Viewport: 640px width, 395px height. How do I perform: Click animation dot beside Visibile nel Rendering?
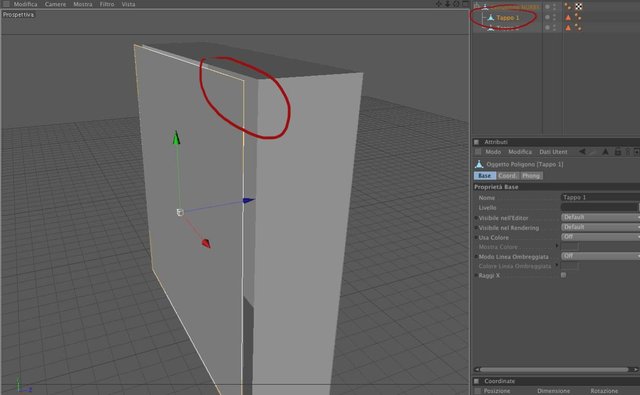[476, 228]
